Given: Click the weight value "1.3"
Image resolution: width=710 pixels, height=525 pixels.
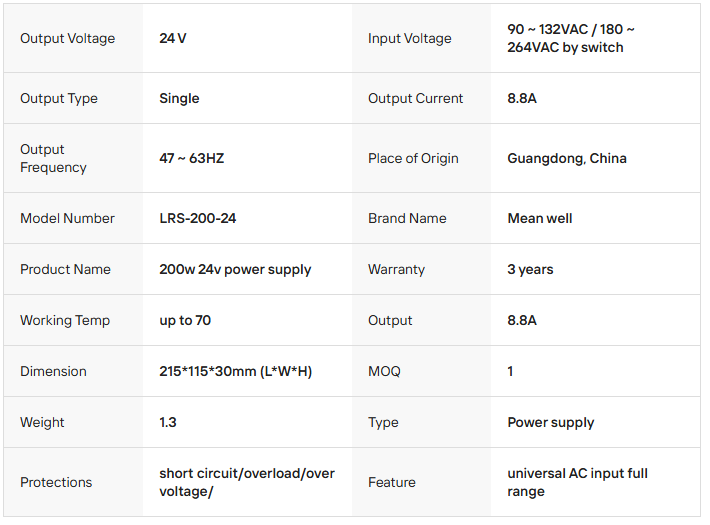Looking at the screenshot, I should click(168, 422).
